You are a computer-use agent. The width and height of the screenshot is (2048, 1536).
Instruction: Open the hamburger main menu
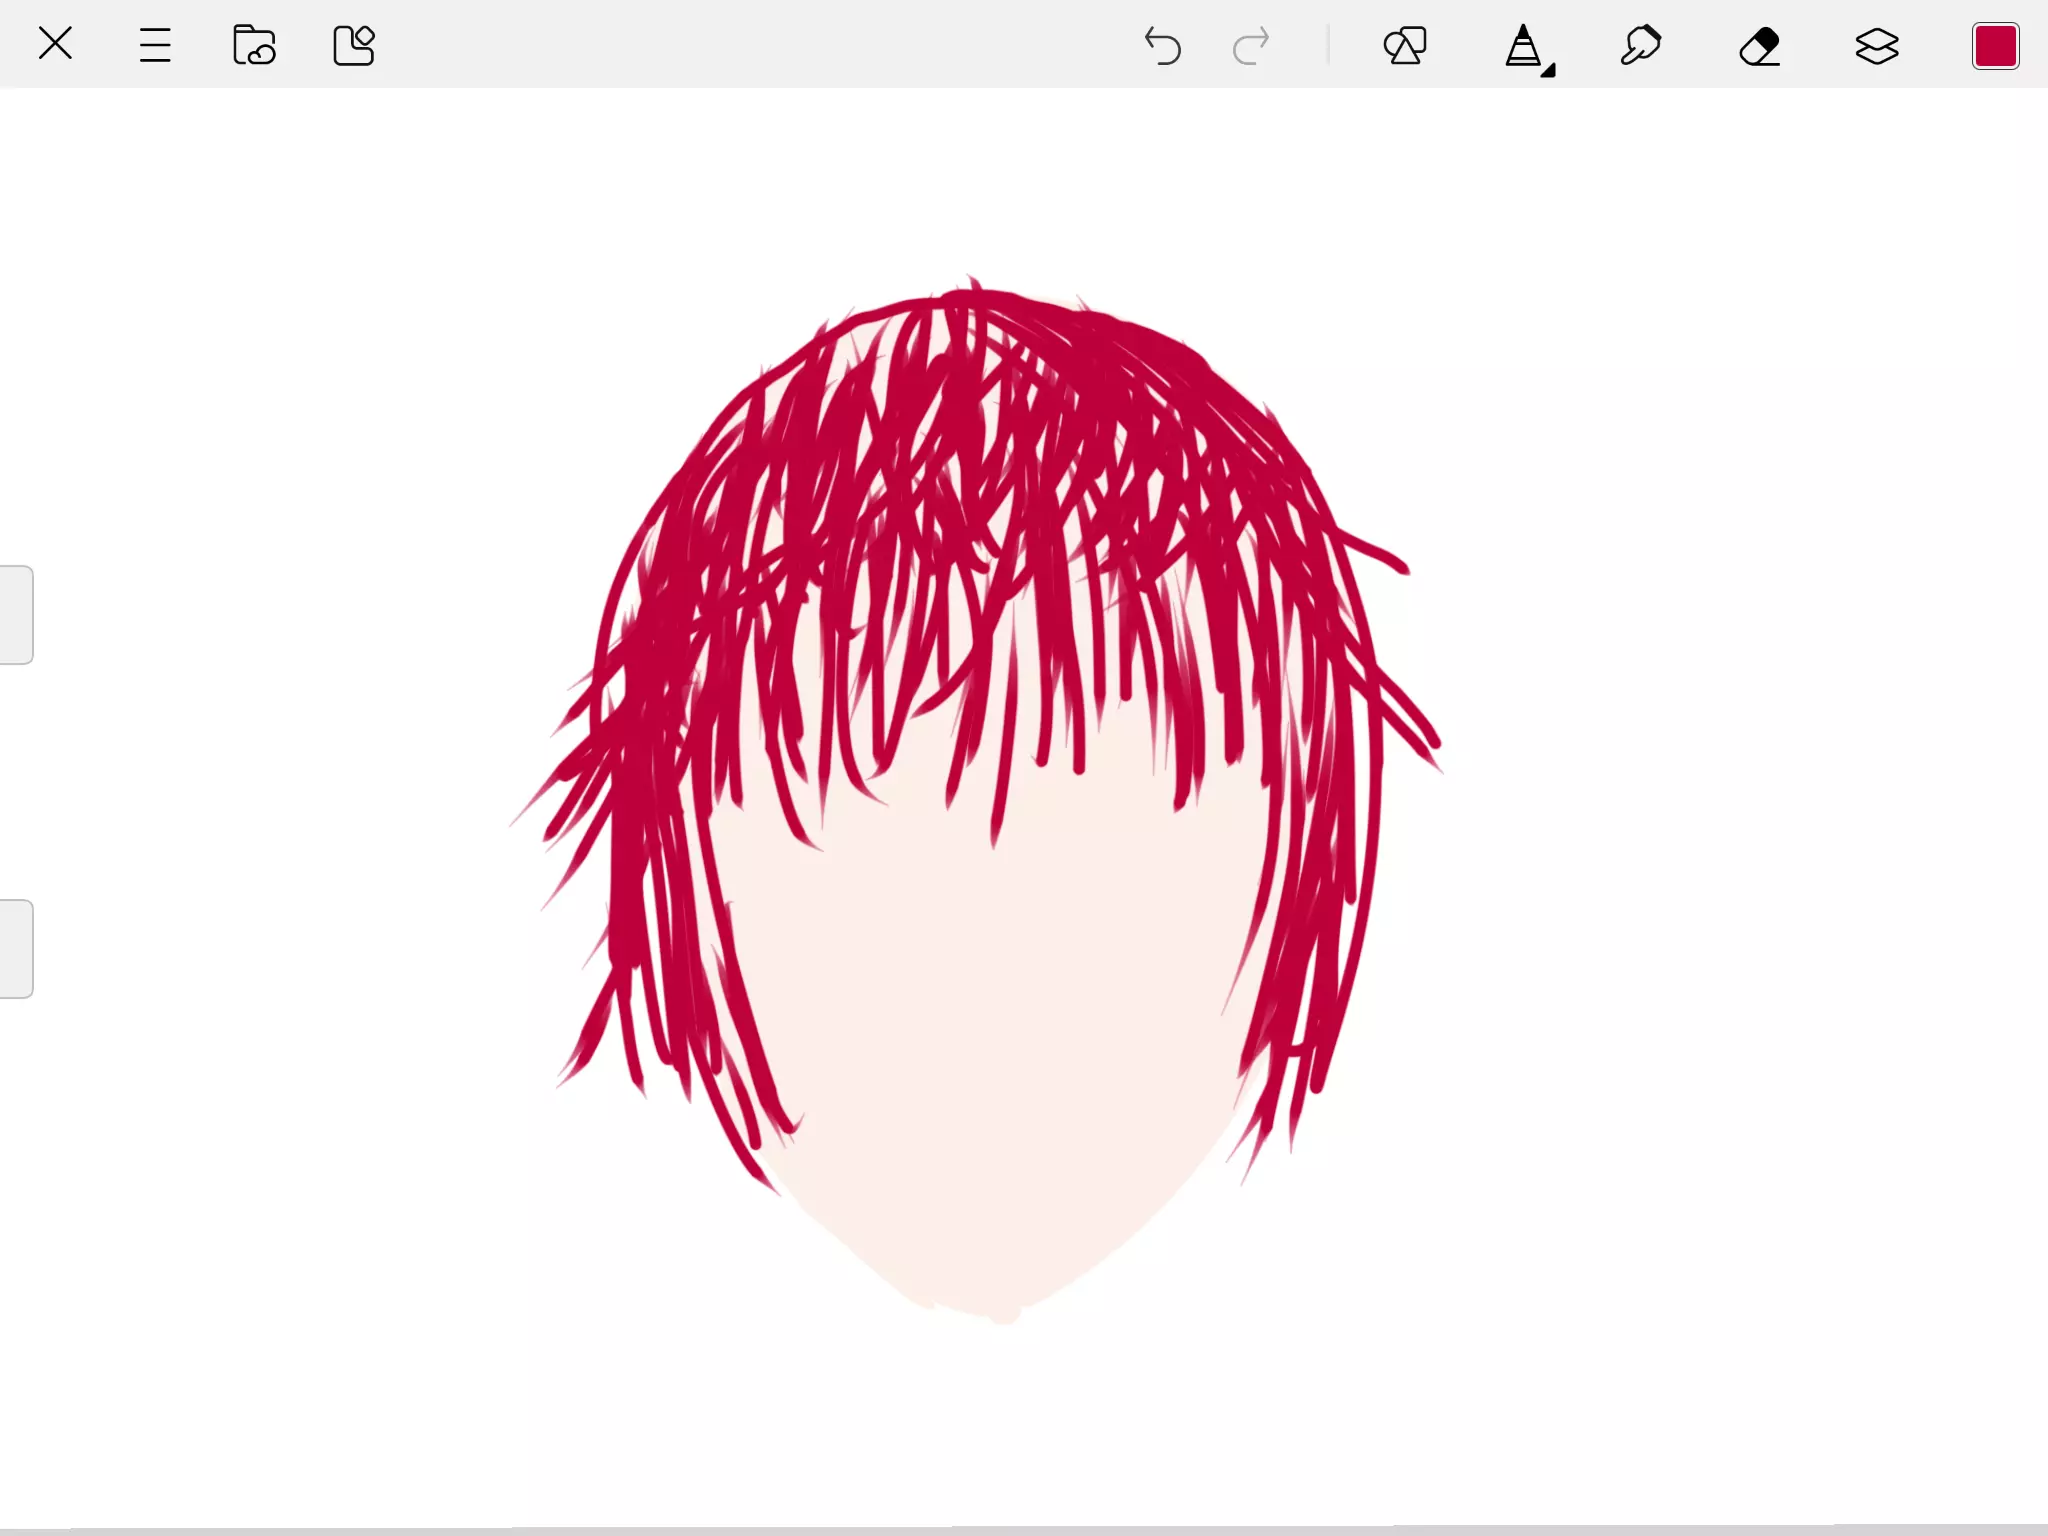click(x=155, y=45)
